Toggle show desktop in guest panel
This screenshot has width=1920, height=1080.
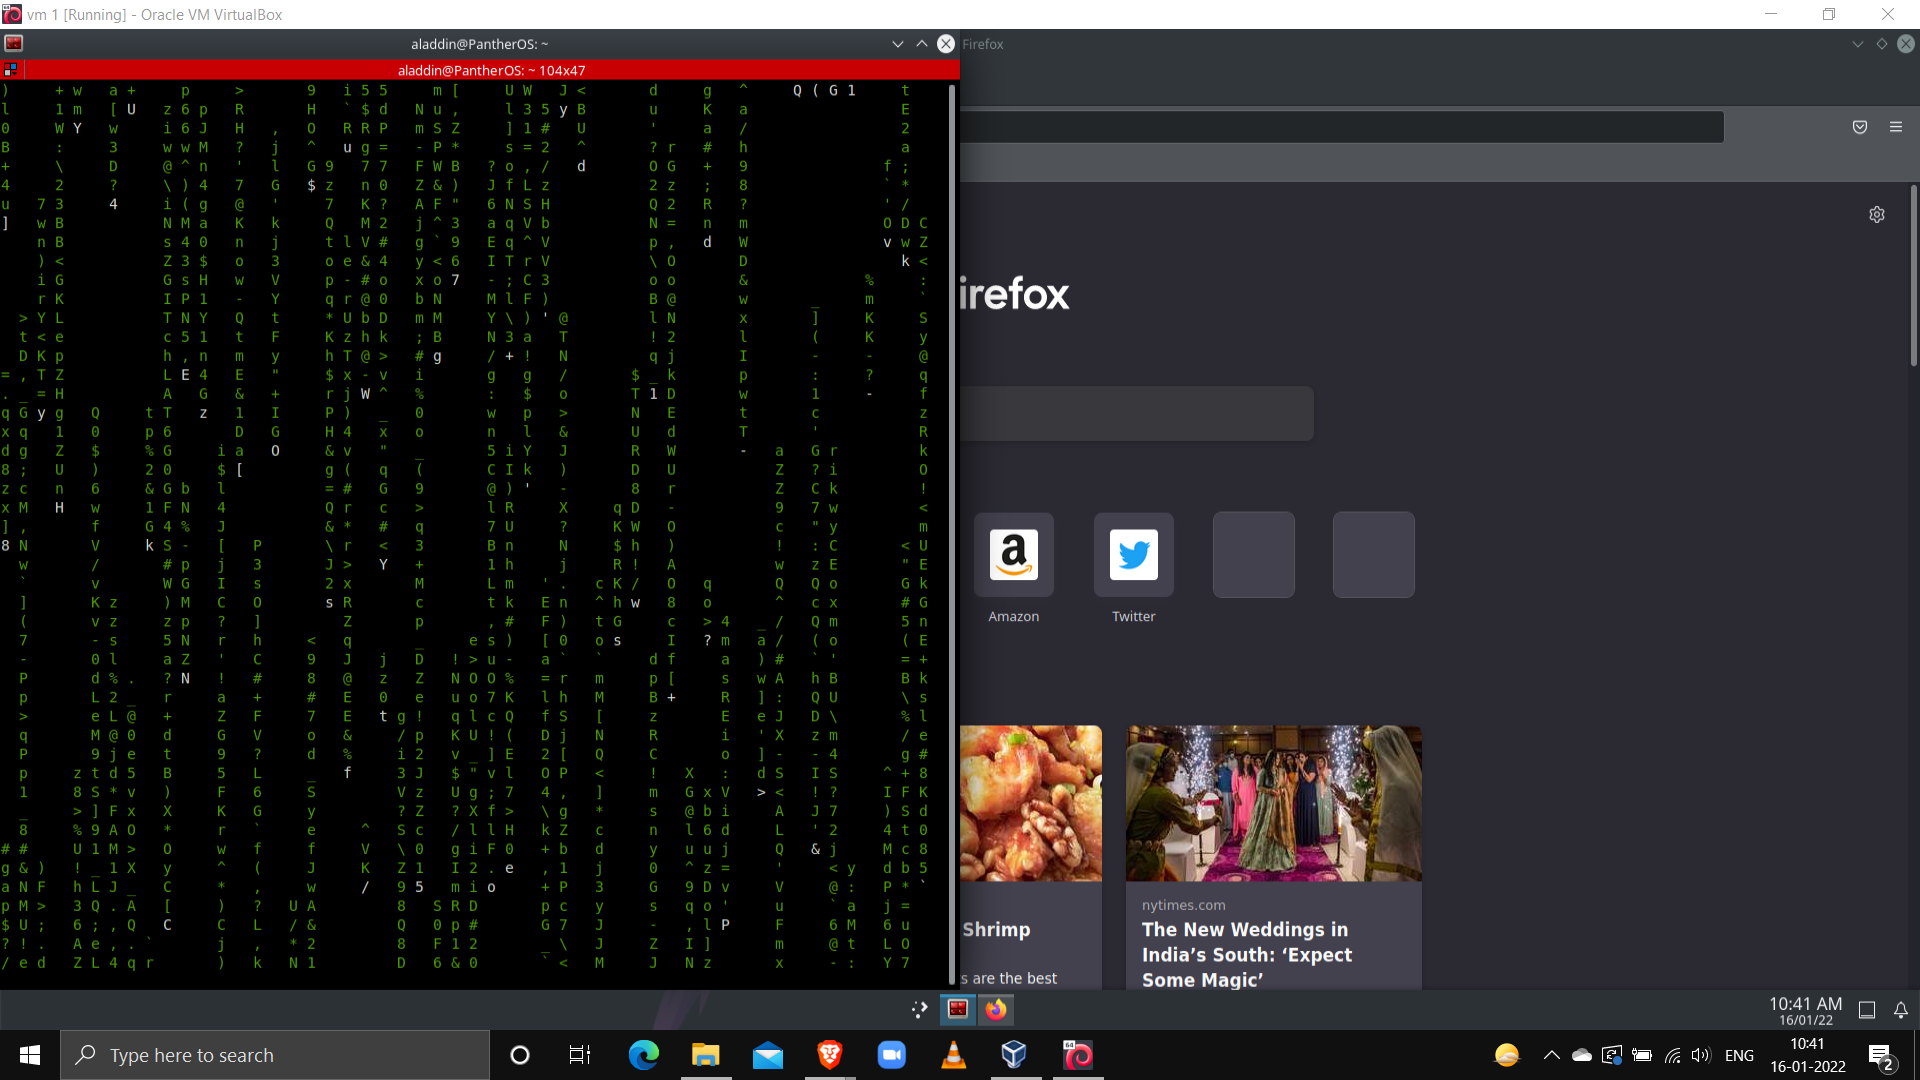[1866, 1010]
